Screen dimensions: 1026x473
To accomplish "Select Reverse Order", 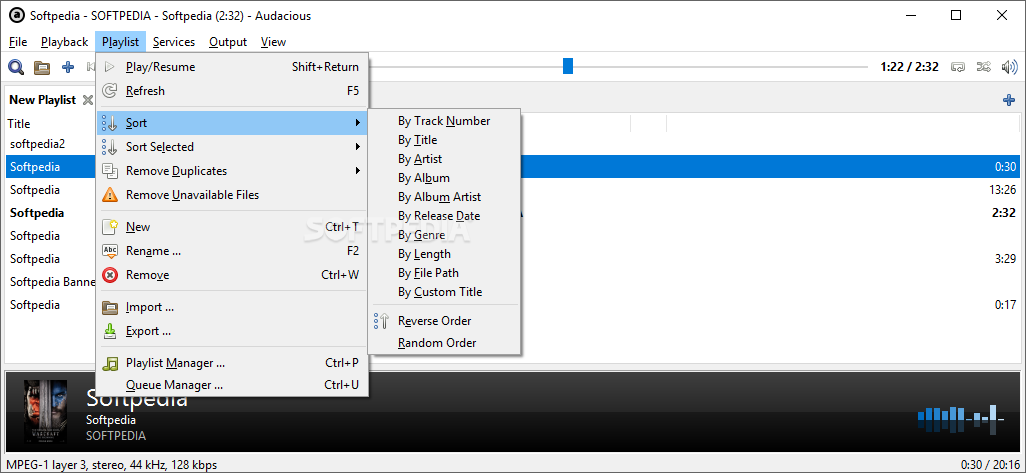I will coord(444,321).
